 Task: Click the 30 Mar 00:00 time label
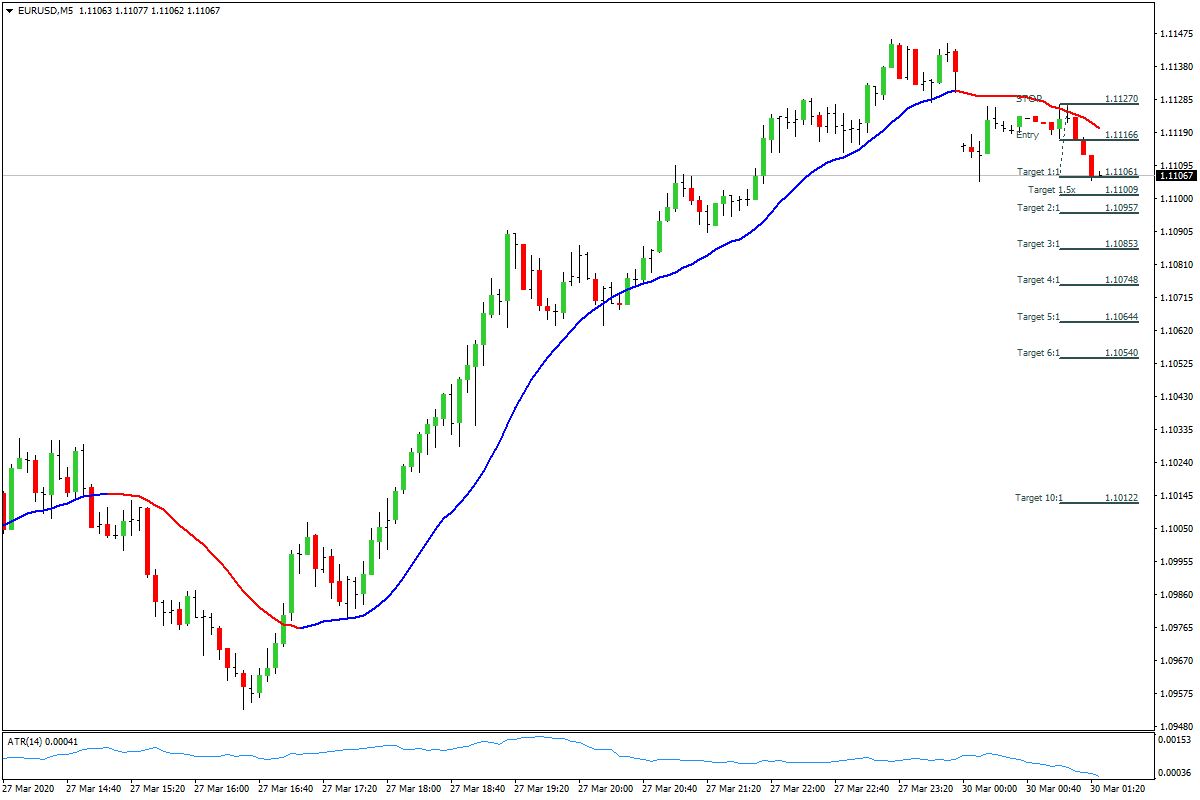990,789
